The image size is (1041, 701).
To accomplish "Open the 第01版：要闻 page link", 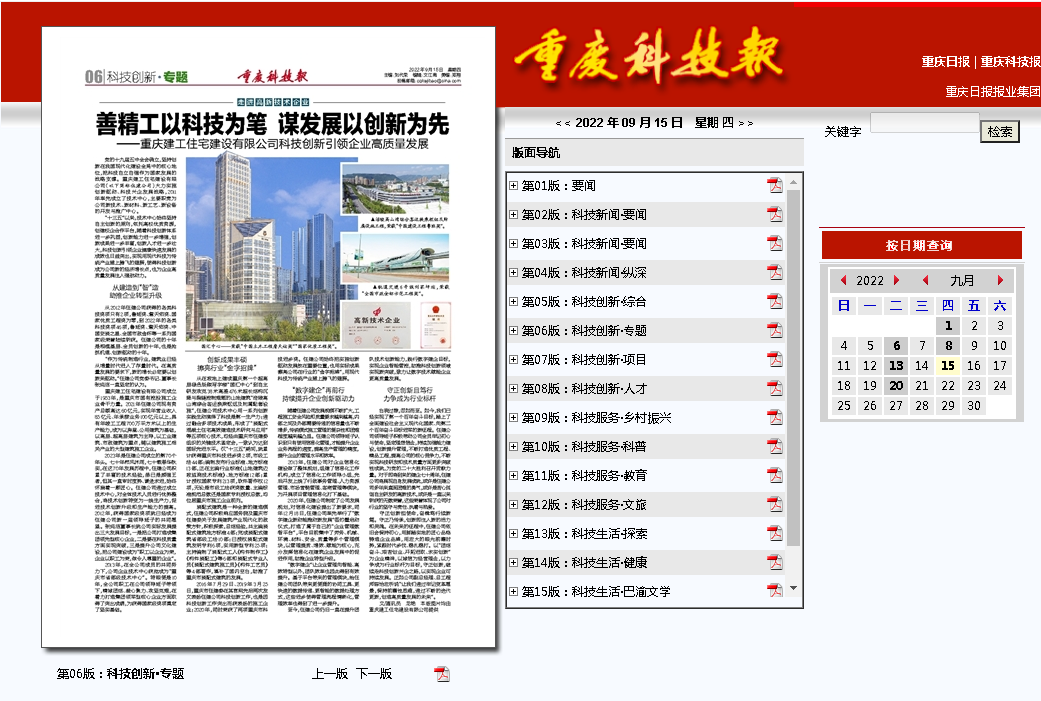I will [x=558, y=186].
